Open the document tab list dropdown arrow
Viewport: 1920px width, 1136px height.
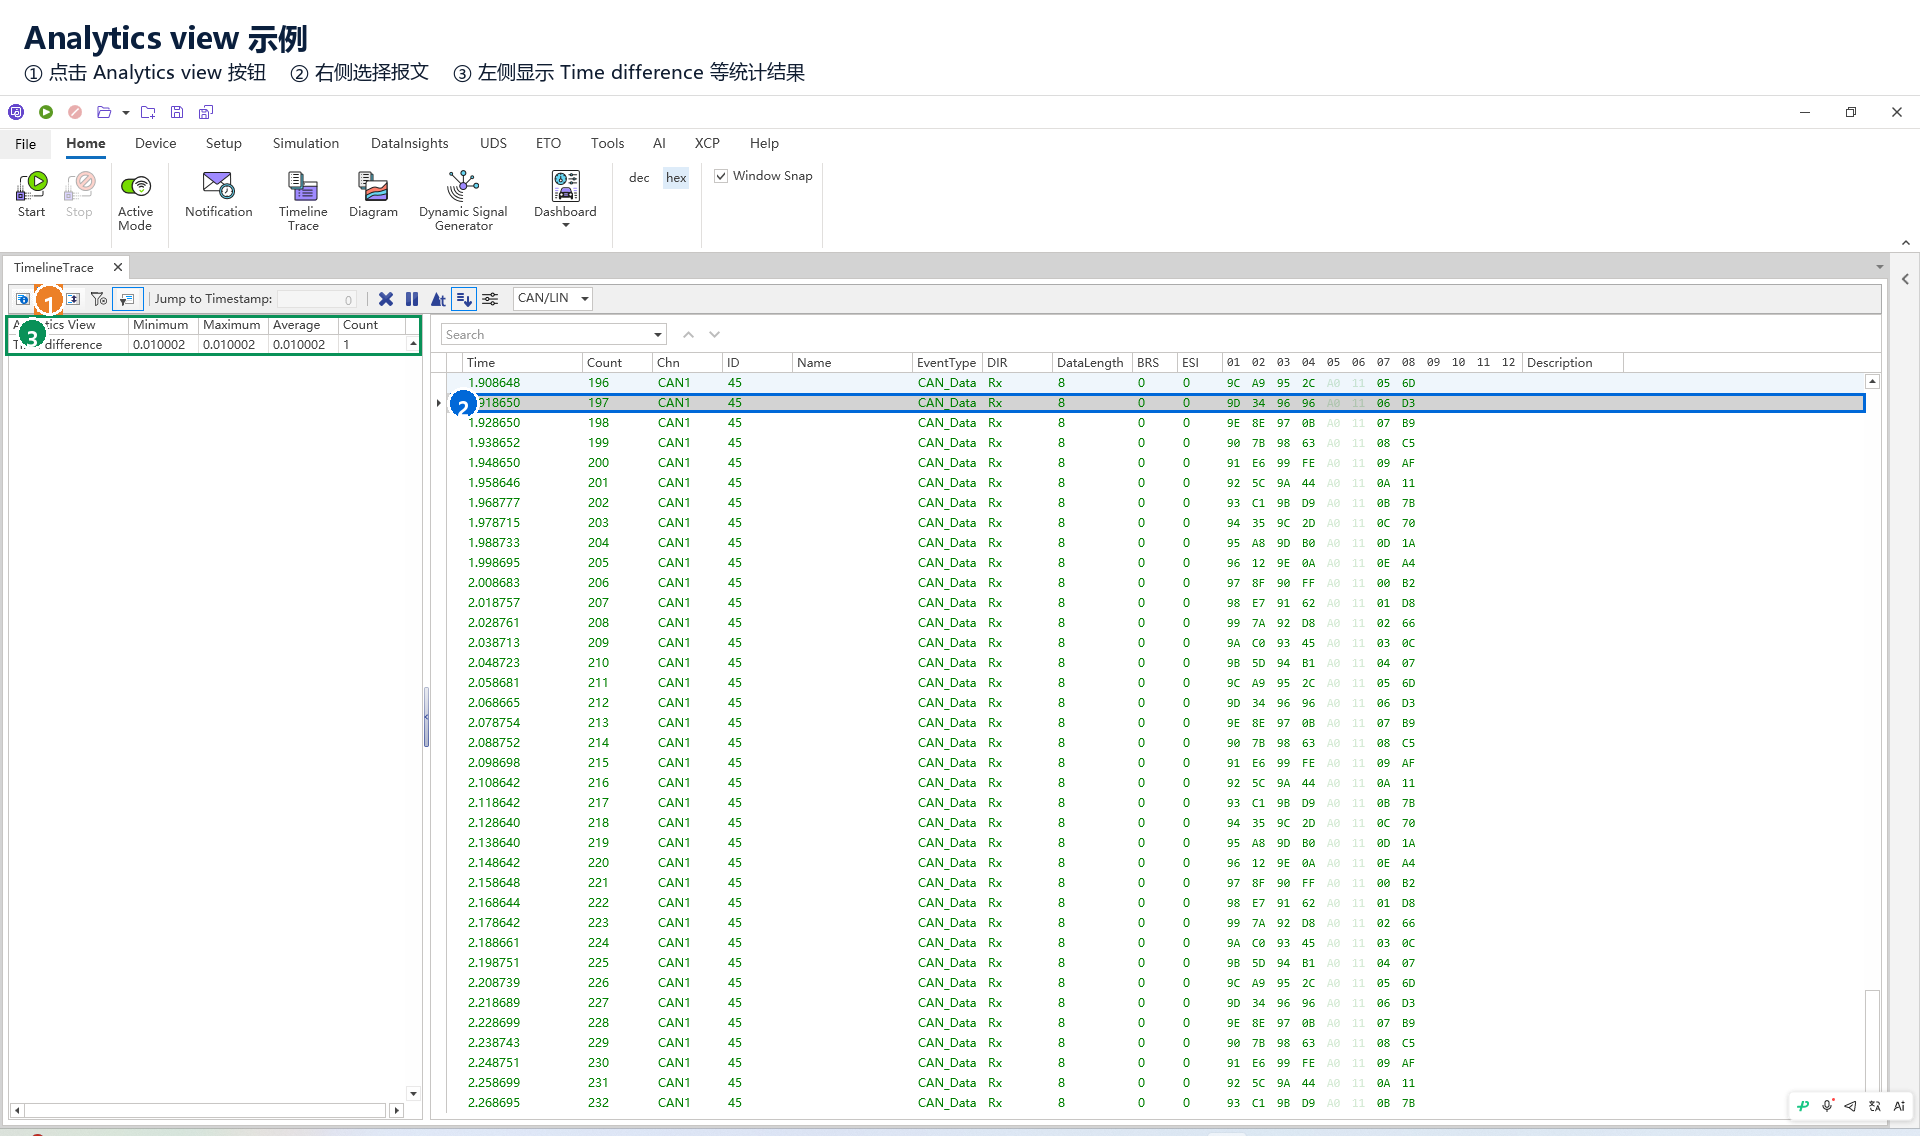point(1880,267)
